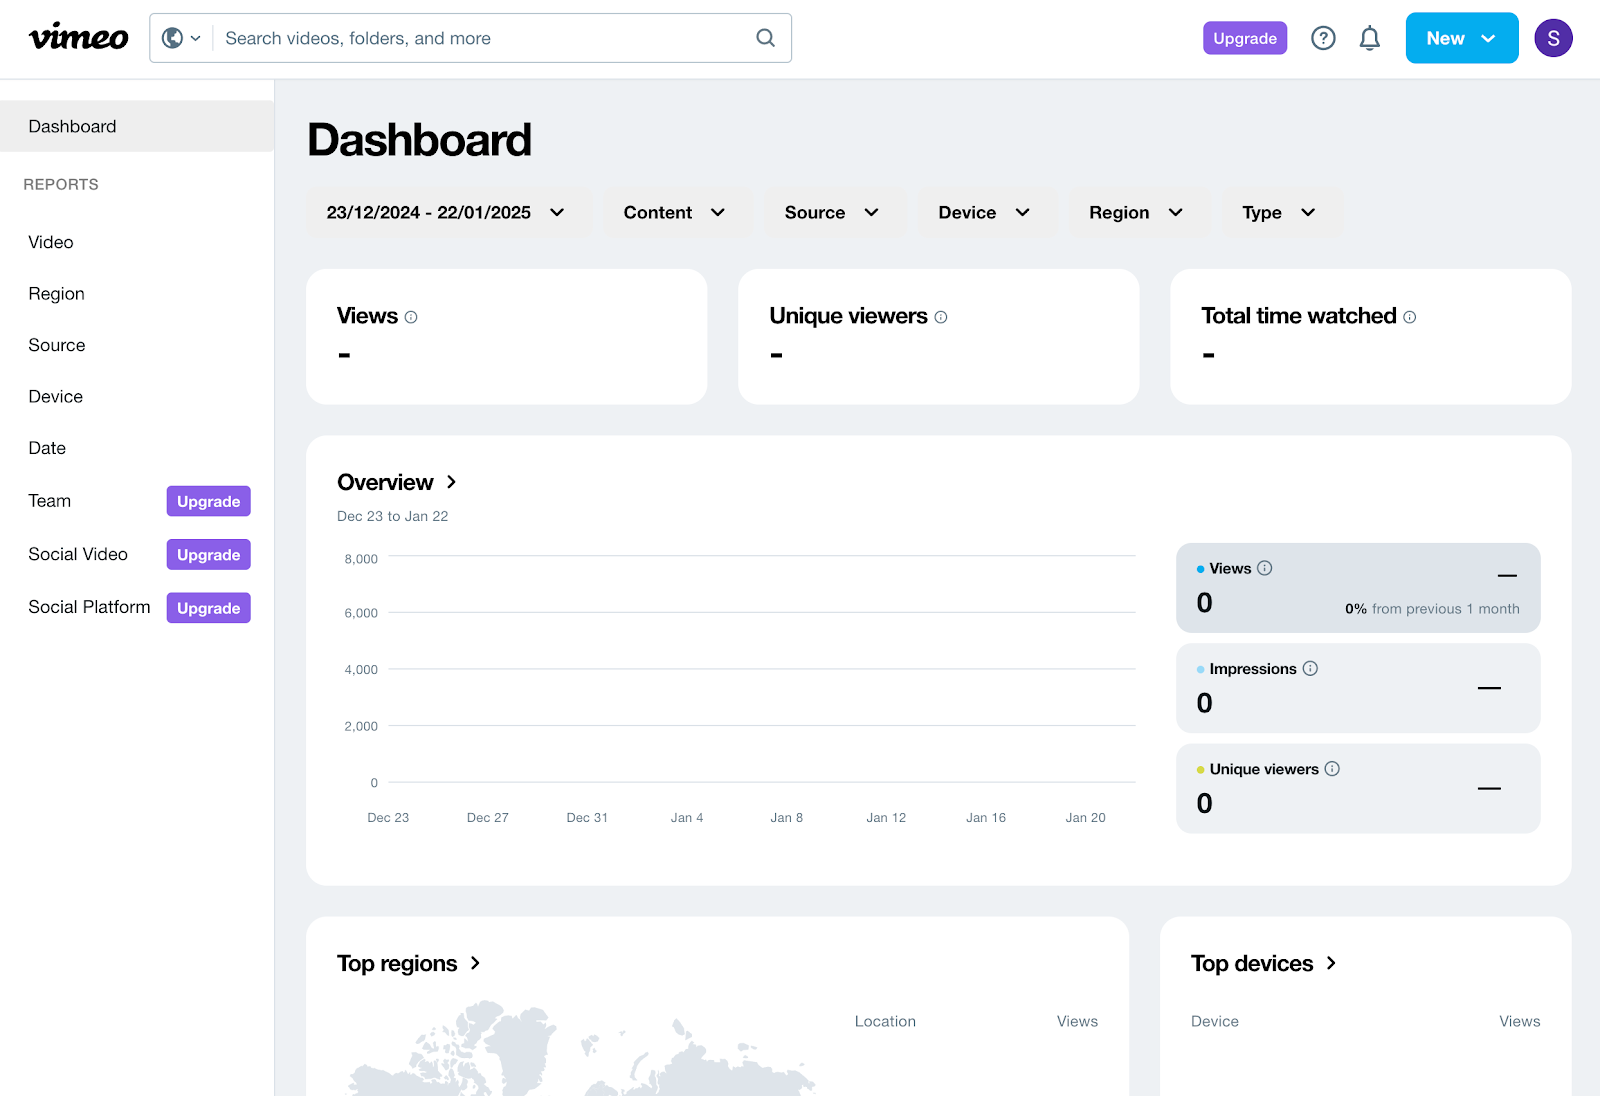Open the New dropdown button
Image resolution: width=1600 pixels, height=1096 pixels.
(1461, 38)
